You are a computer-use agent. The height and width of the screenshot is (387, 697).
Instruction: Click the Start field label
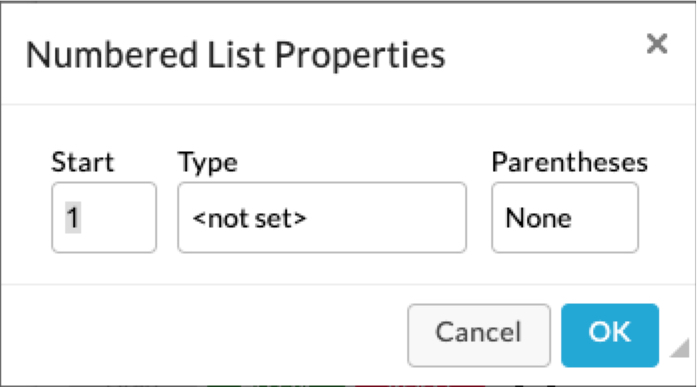coord(83,162)
